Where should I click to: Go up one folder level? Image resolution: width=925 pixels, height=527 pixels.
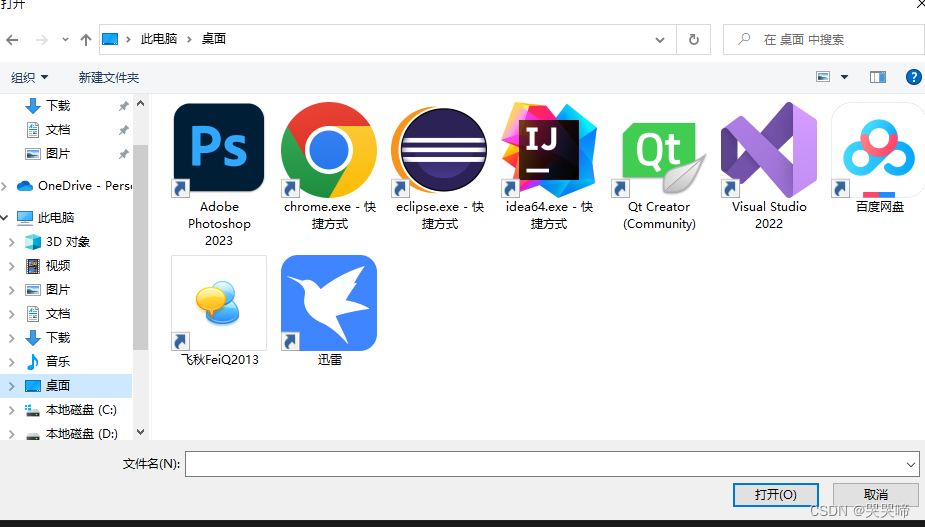(86, 40)
